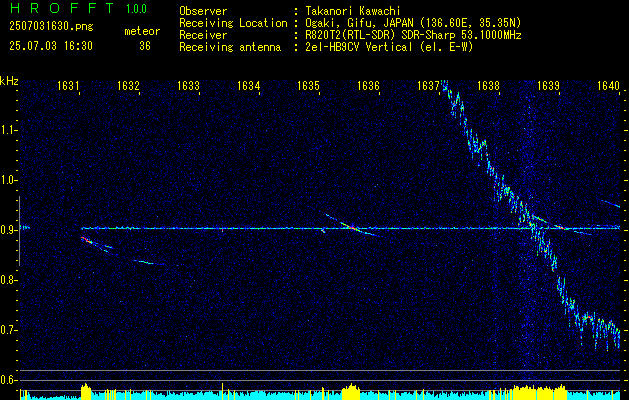The image size is (629, 400).
Task: Click the 0.7 kHz axis label
Action: 7,331
